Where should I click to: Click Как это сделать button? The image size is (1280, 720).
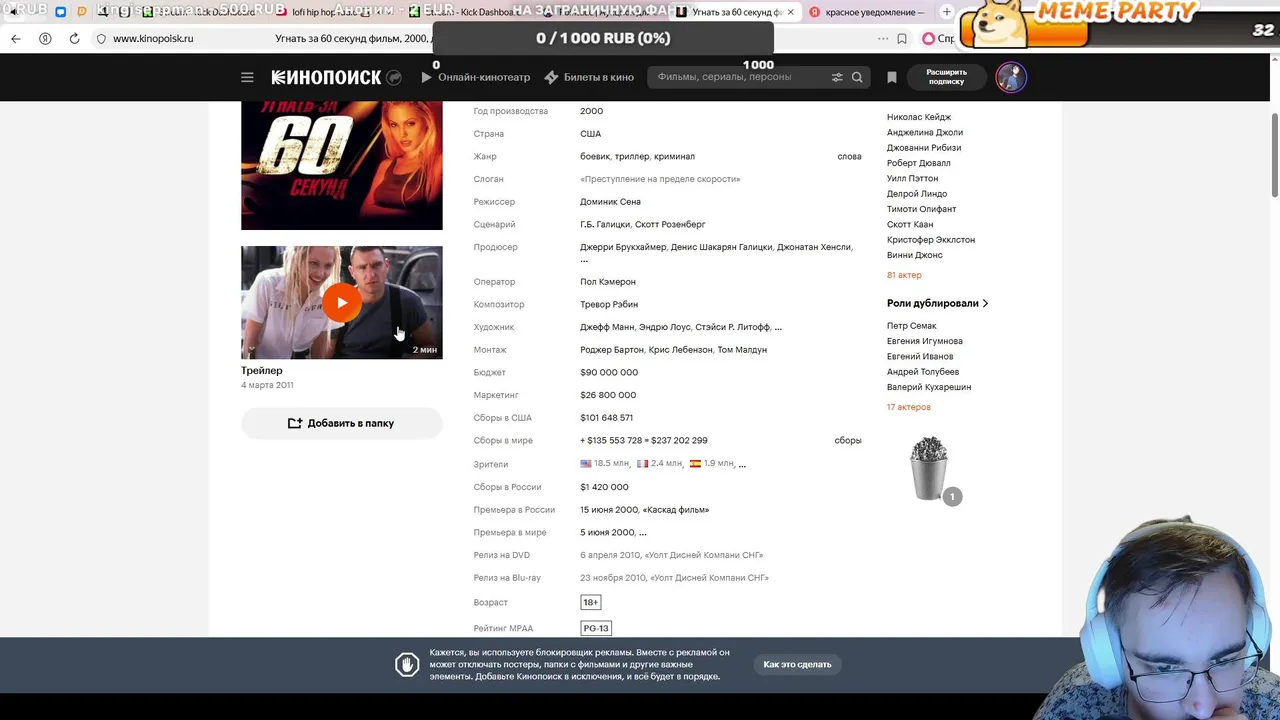click(797, 664)
